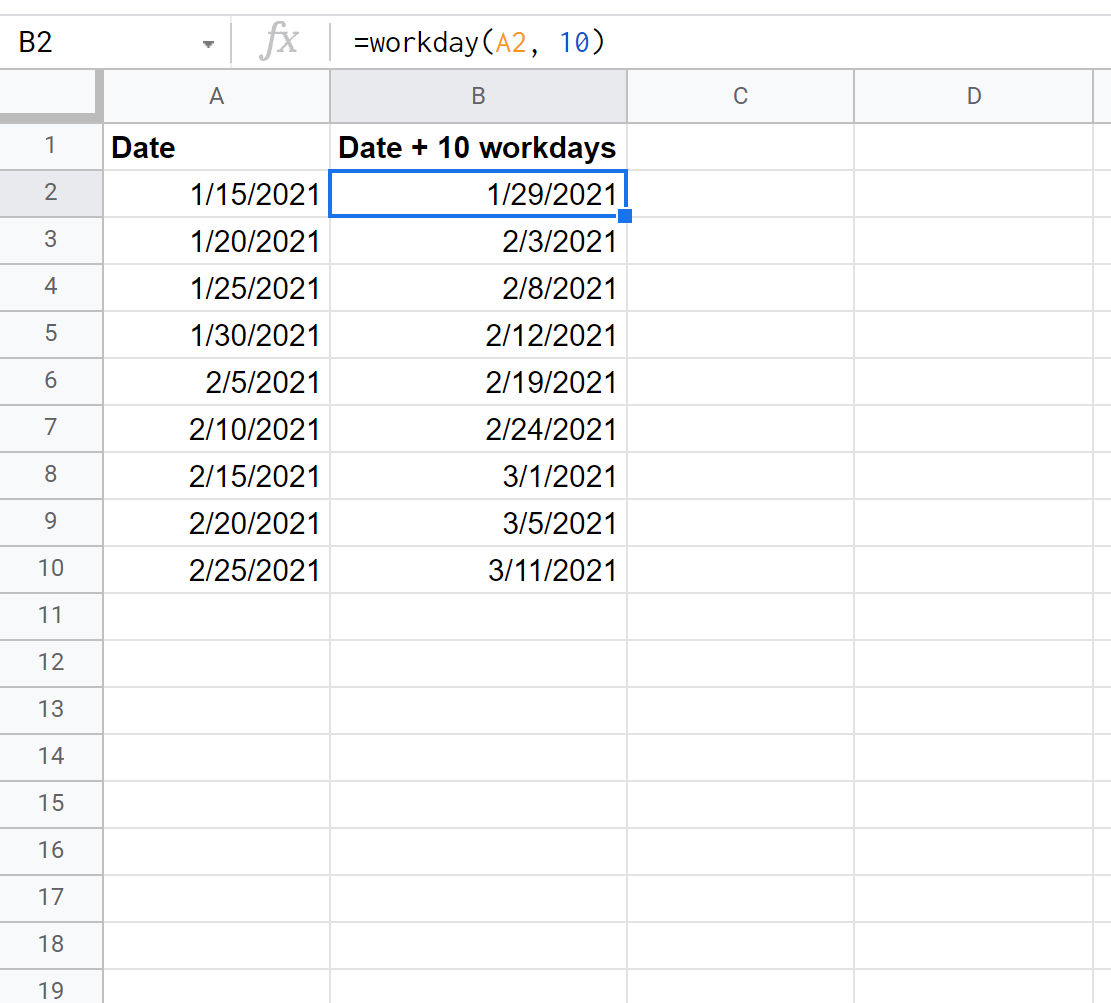1111x1003 pixels.
Task: Click the 'Date + 10 workdays' cell
Action: tap(478, 148)
